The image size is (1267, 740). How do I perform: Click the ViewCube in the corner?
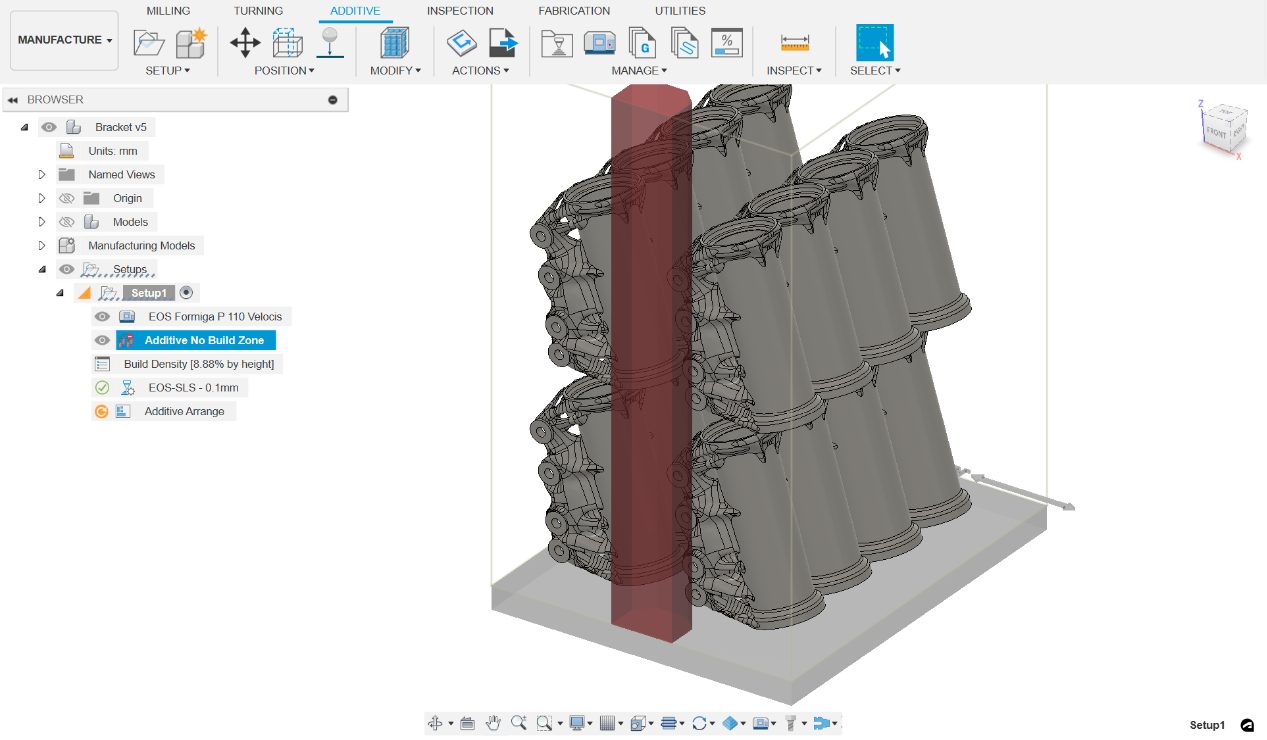pos(1222,128)
